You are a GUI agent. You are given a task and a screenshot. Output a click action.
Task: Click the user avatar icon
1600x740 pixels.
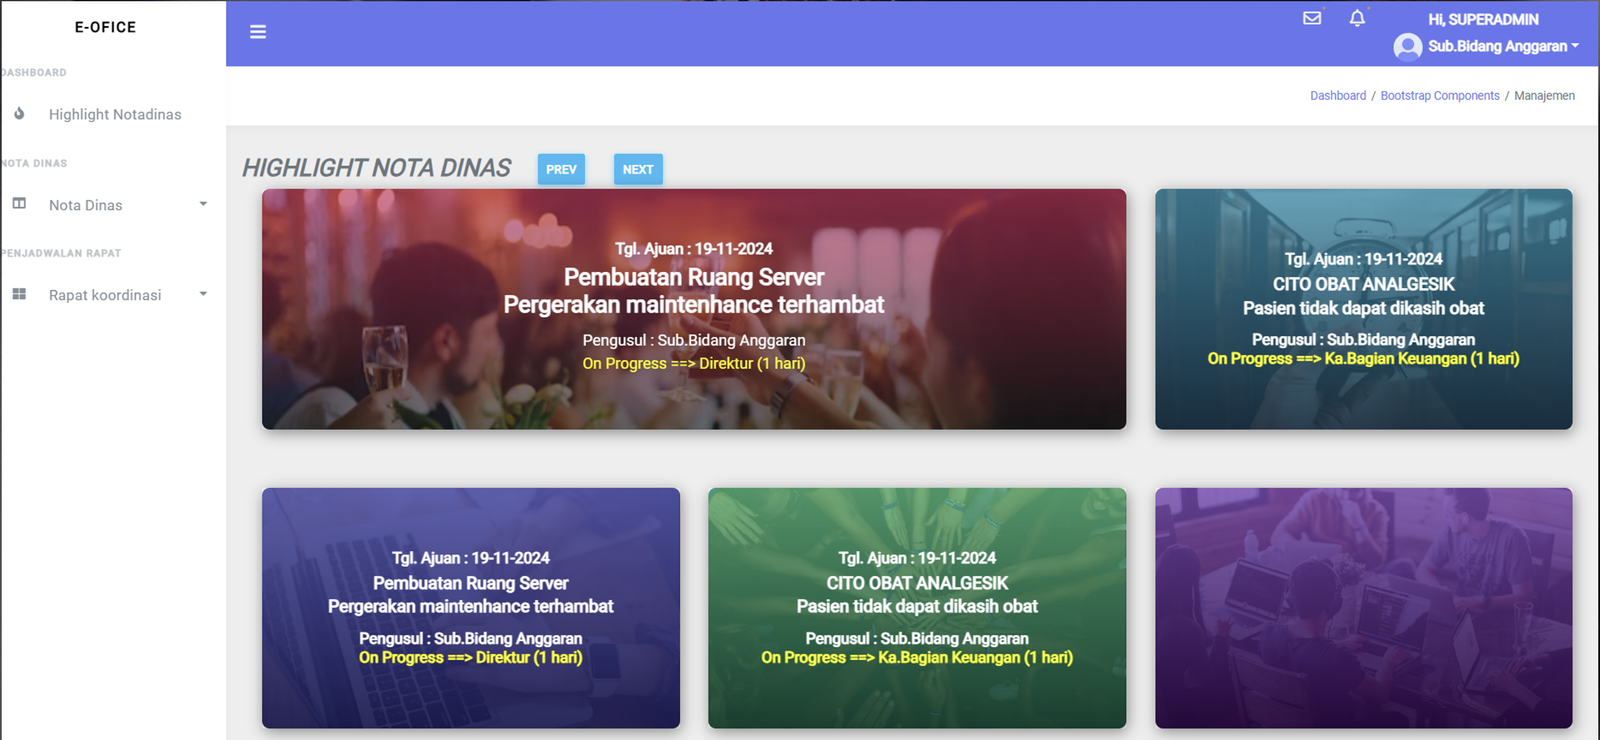[x=1408, y=47]
